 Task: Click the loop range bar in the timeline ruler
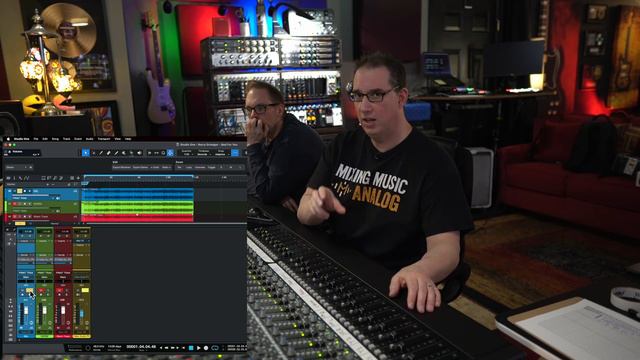pyautogui.click(x=139, y=176)
